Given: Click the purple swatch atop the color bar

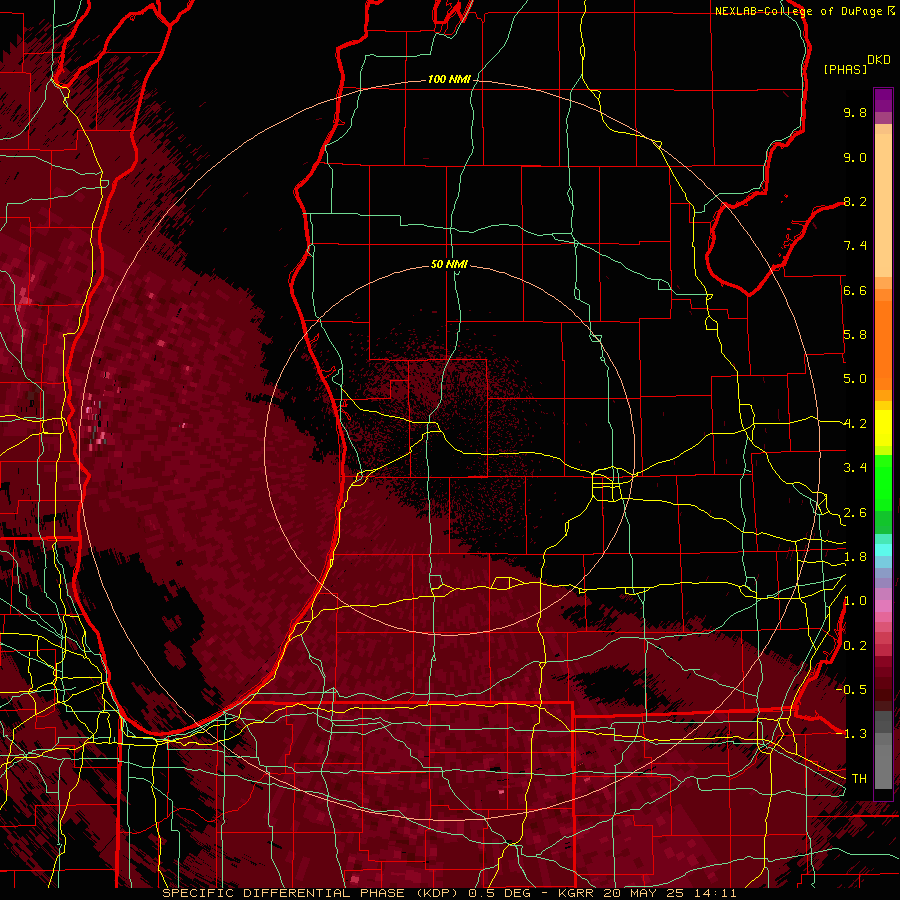Looking at the screenshot, I should tap(883, 100).
